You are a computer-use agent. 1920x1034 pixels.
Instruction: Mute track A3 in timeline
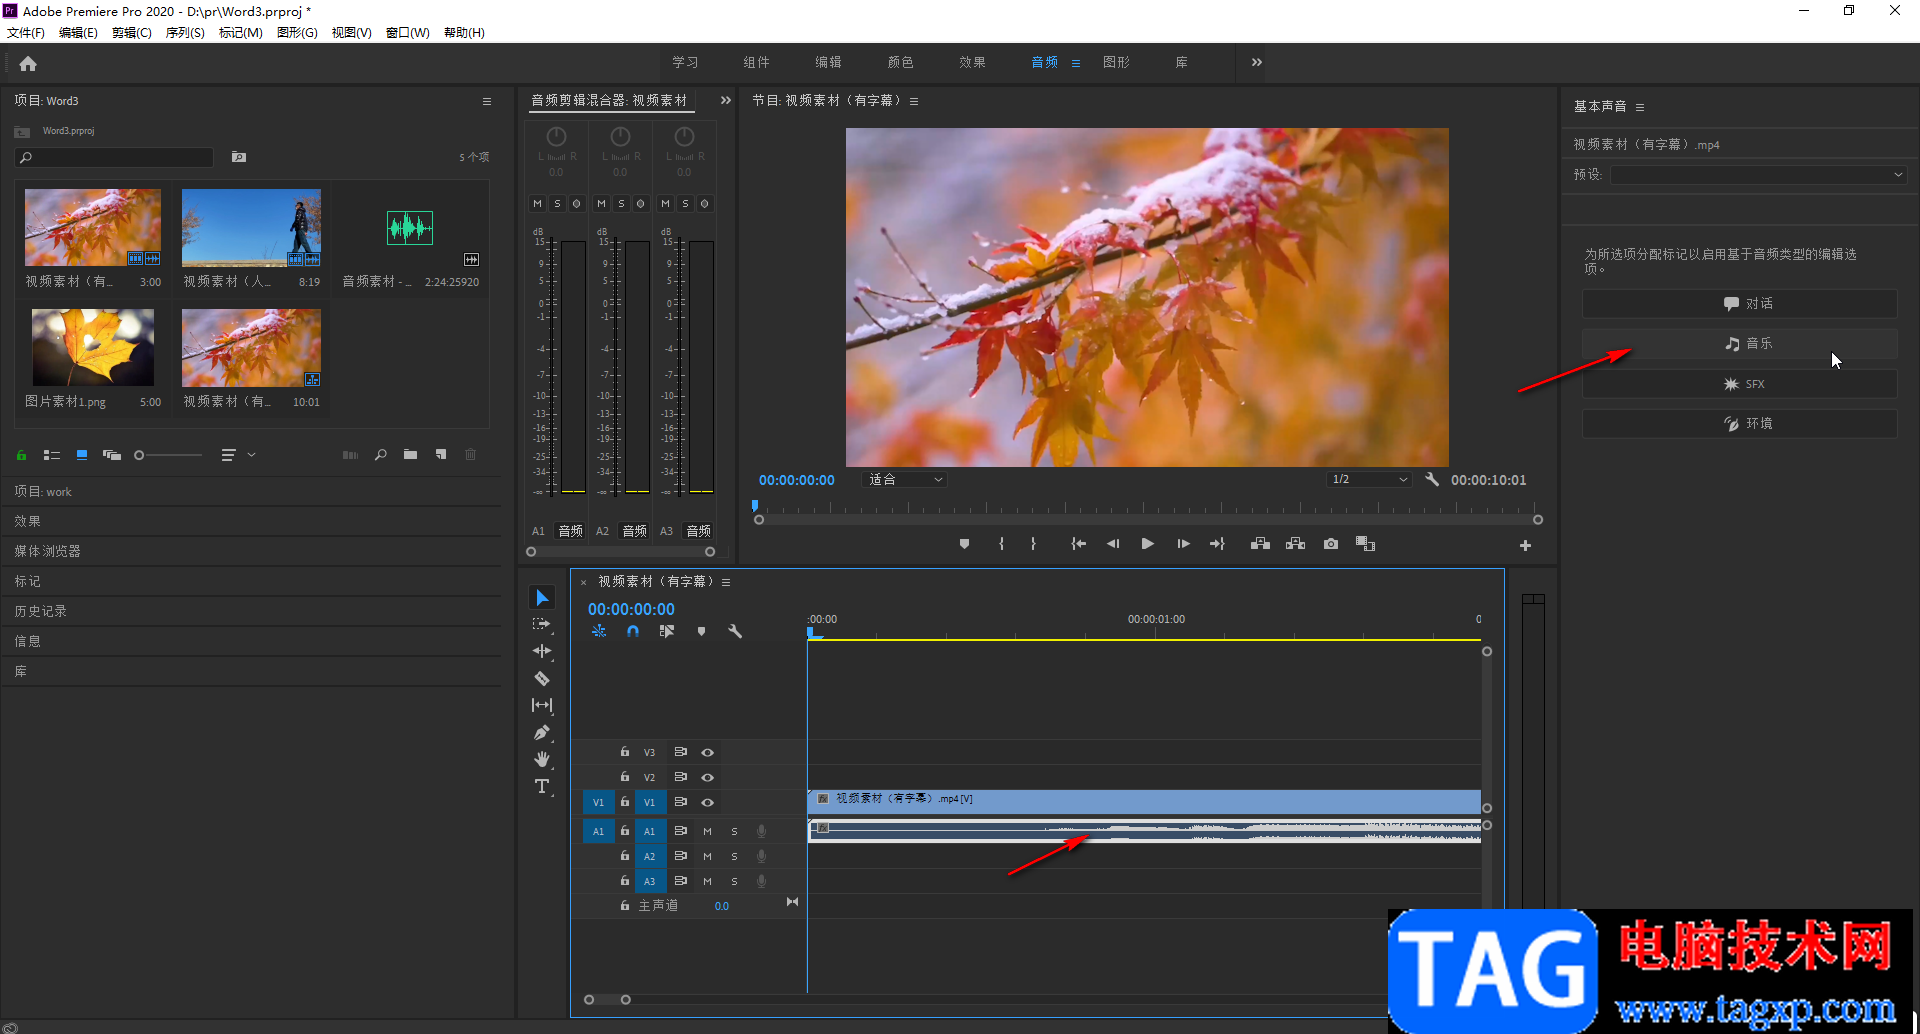click(707, 881)
